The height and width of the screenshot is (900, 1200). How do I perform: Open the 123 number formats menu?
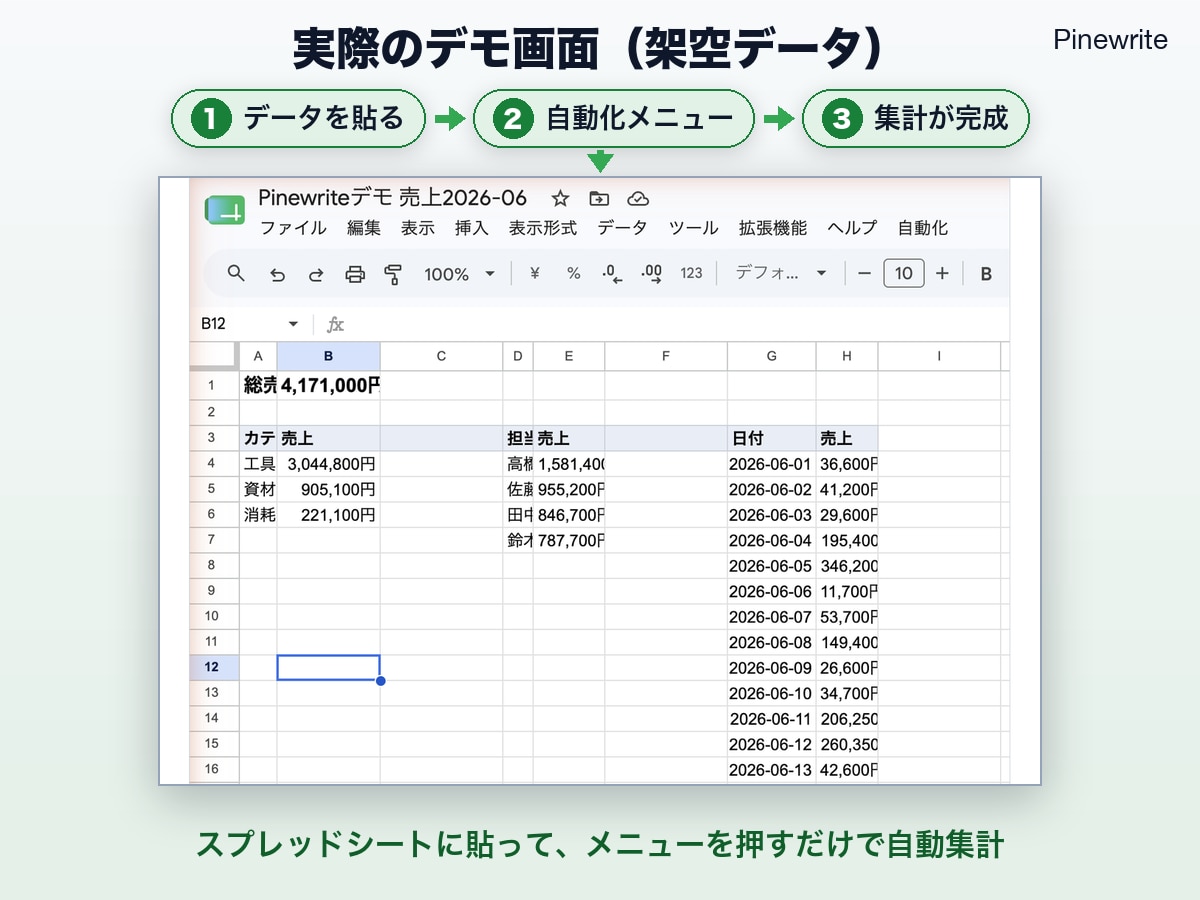691,273
